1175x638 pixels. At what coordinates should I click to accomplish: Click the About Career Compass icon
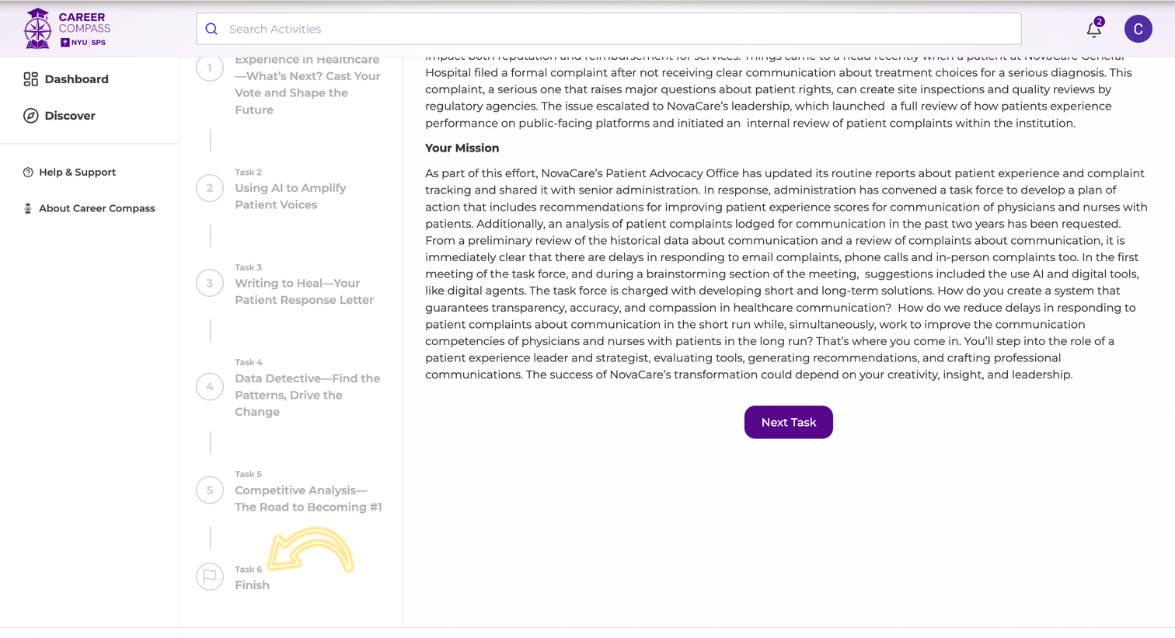[x=28, y=209]
